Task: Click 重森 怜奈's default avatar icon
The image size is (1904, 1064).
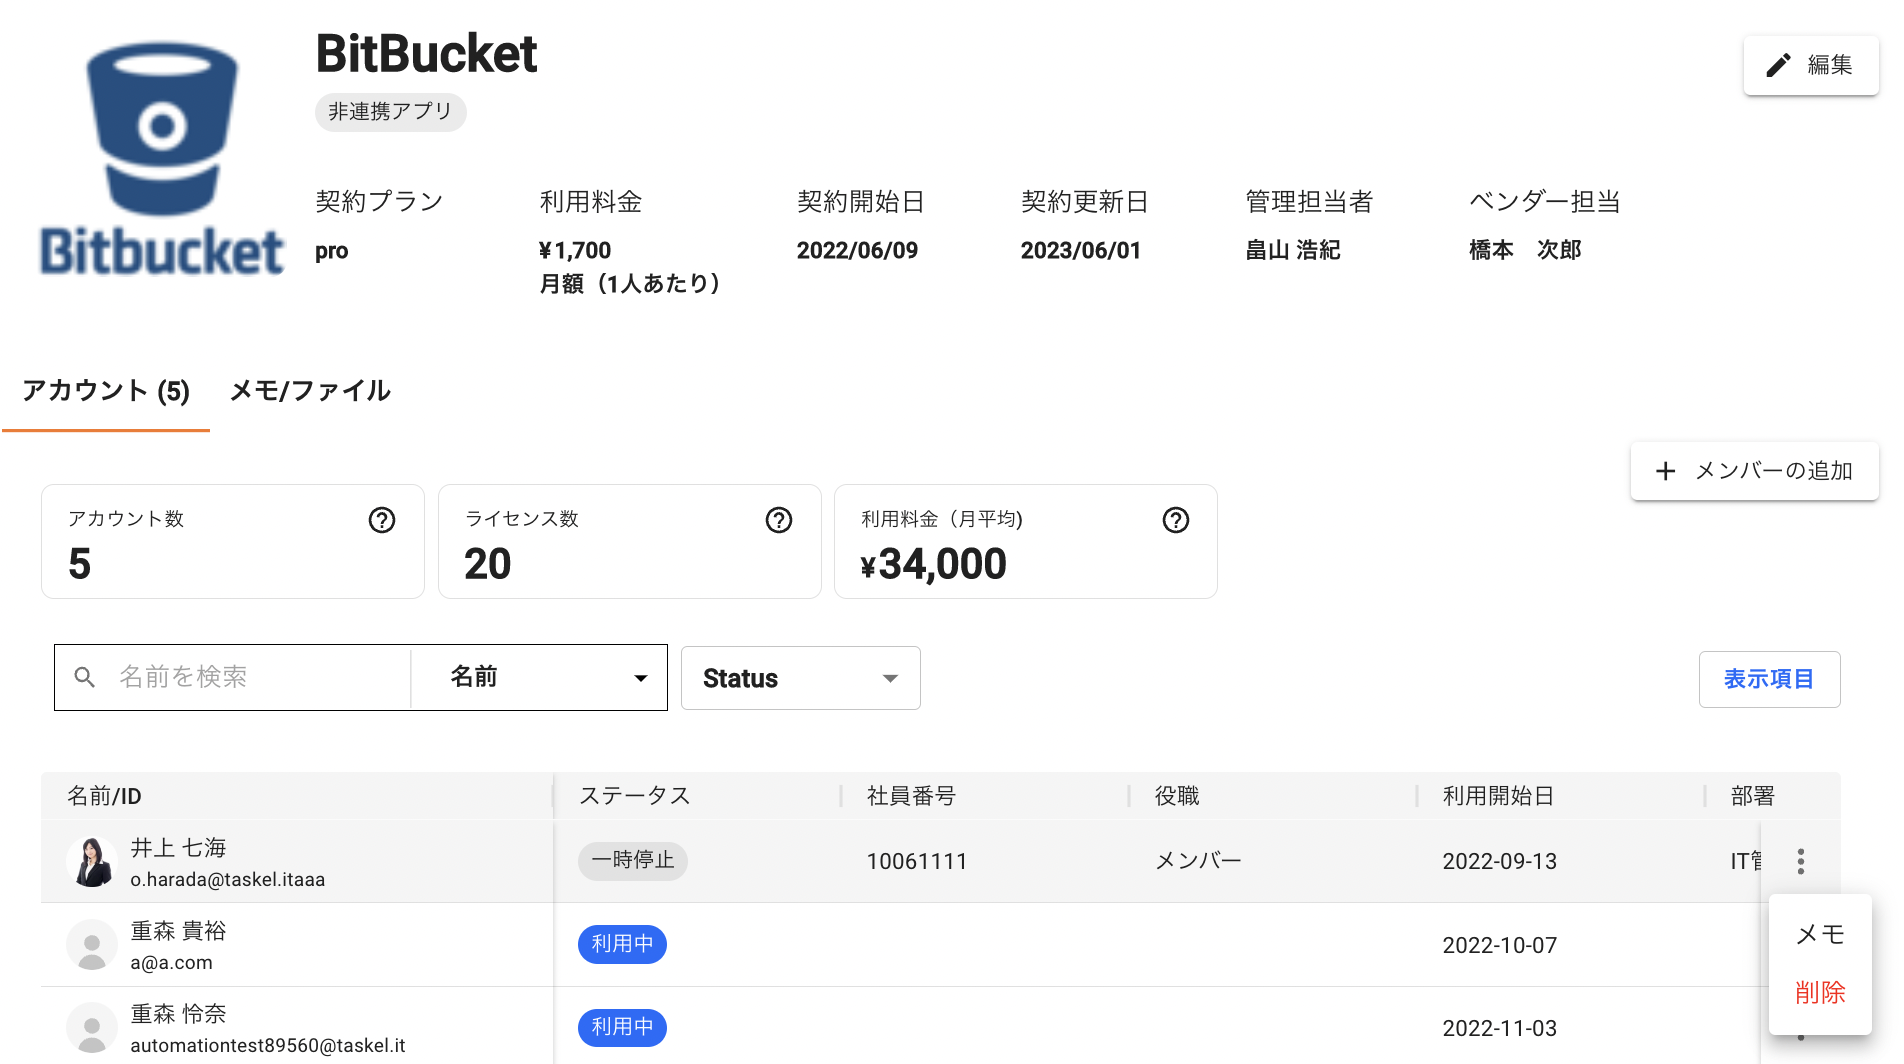Action: [92, 1028]
